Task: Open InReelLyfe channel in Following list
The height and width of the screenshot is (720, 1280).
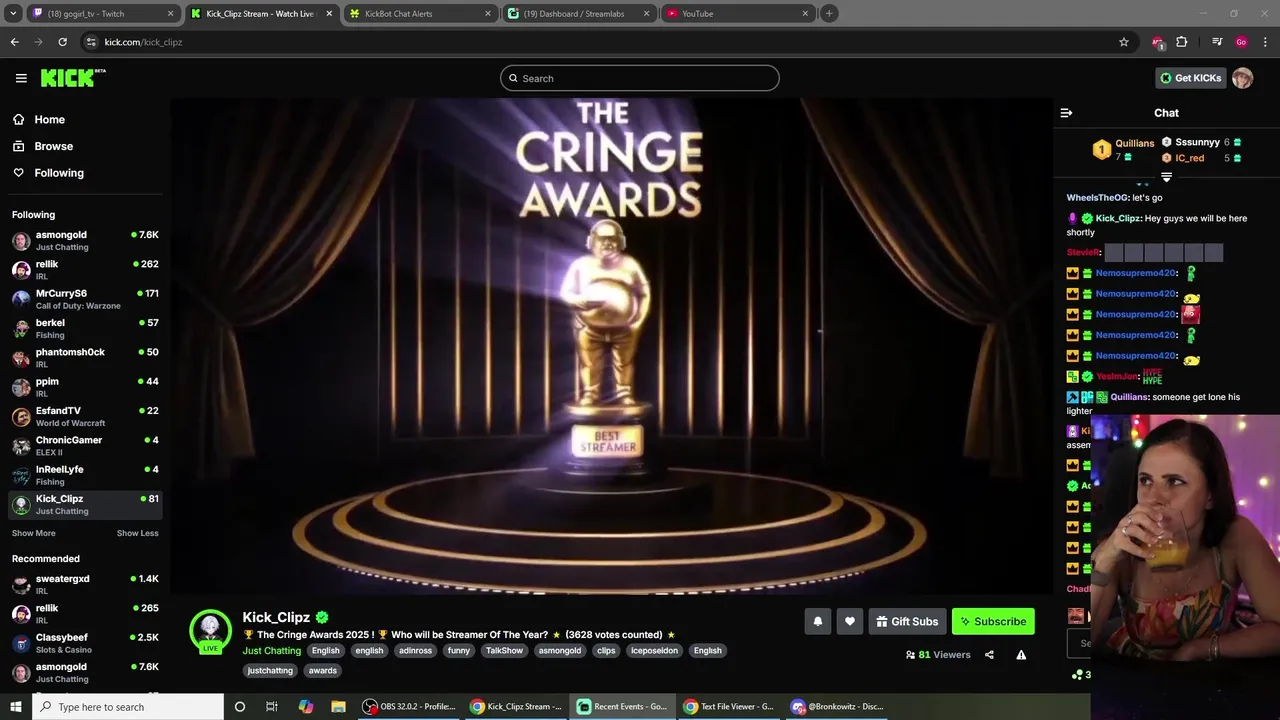Action: (x=85, y=475)
